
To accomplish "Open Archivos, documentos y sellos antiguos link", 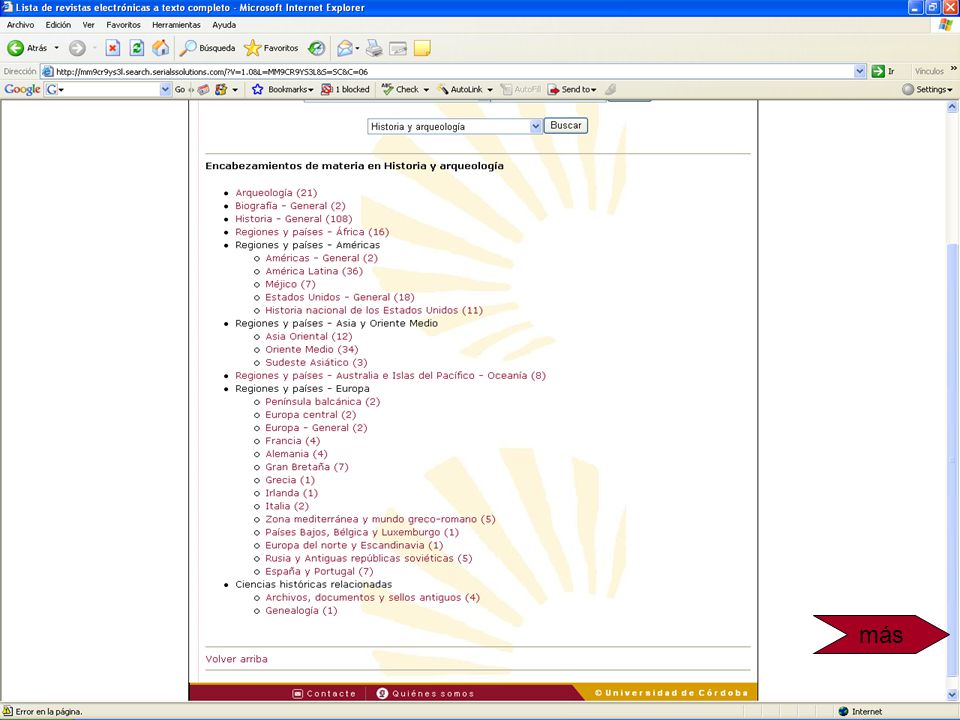I will point(372,598).
